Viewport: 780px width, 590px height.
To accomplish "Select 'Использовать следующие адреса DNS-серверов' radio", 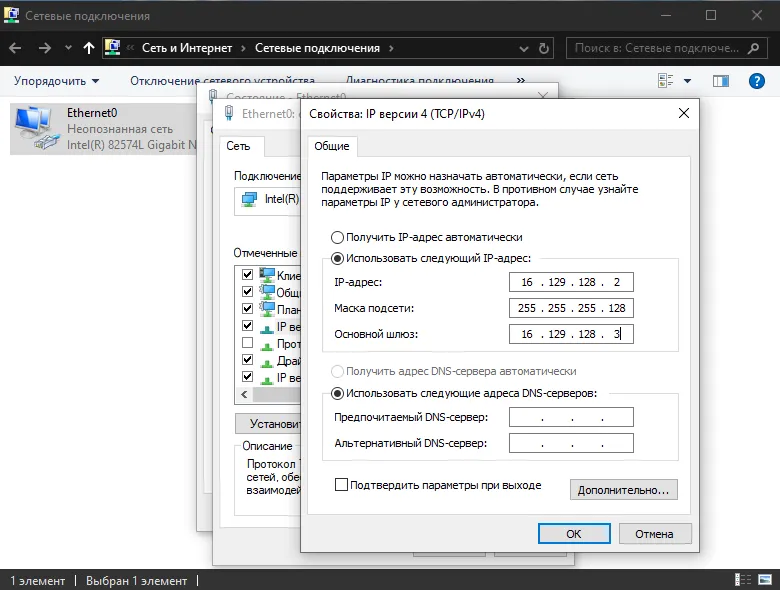I will 337,393.
